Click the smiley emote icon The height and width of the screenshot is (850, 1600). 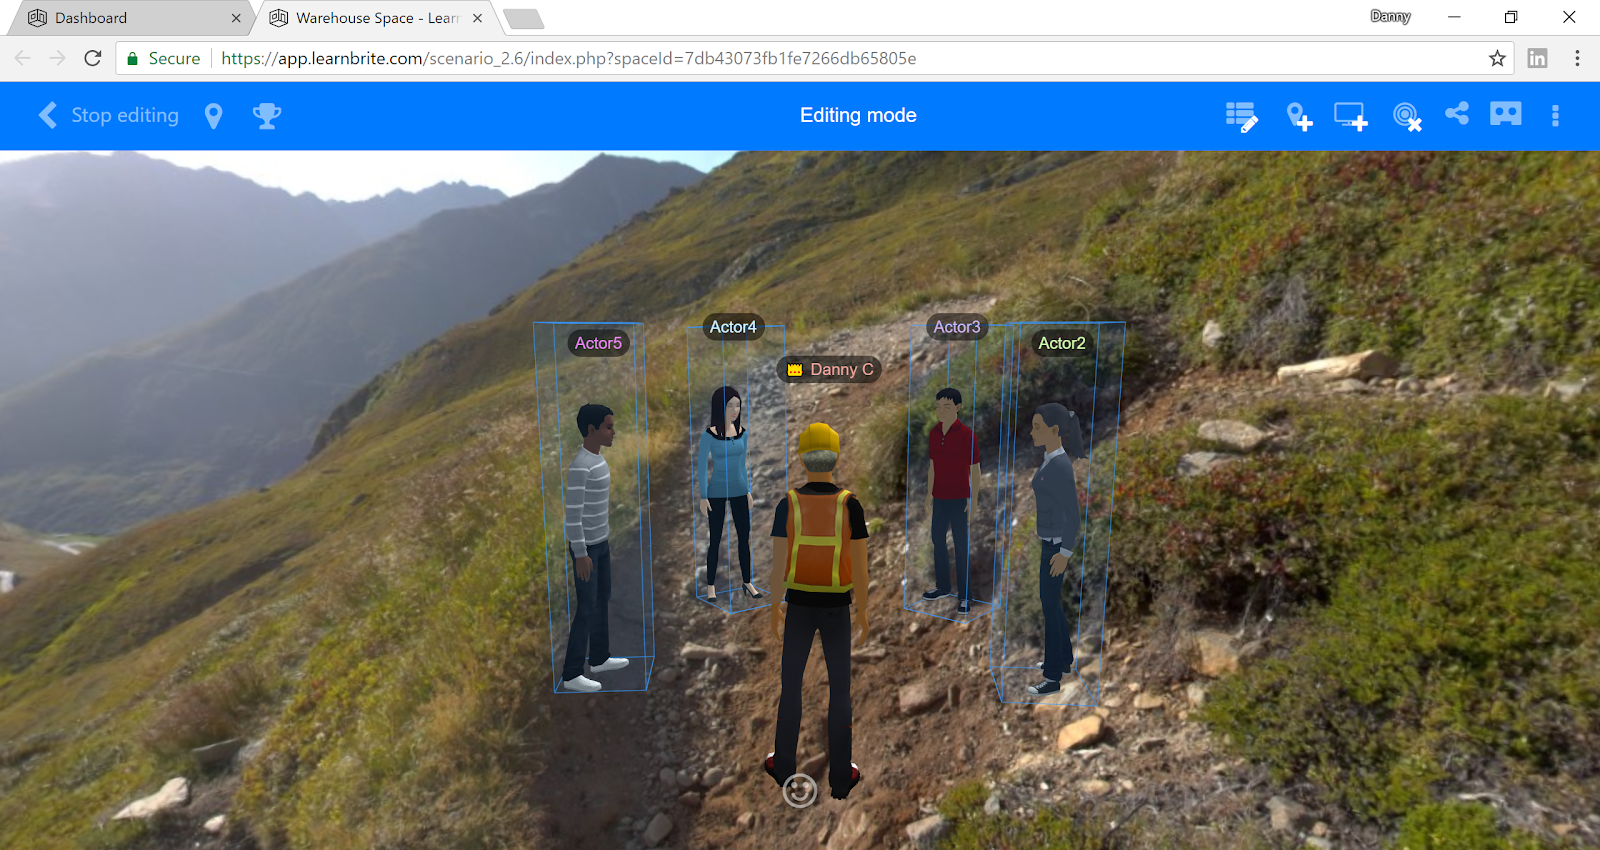point(800,790)
